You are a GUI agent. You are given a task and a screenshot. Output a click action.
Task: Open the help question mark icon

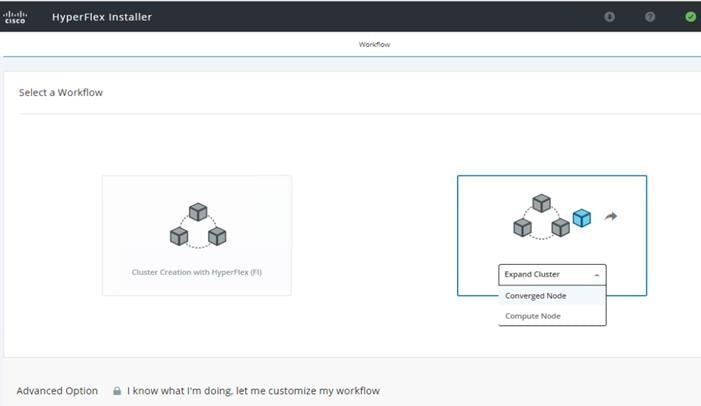tap(650, 17)
